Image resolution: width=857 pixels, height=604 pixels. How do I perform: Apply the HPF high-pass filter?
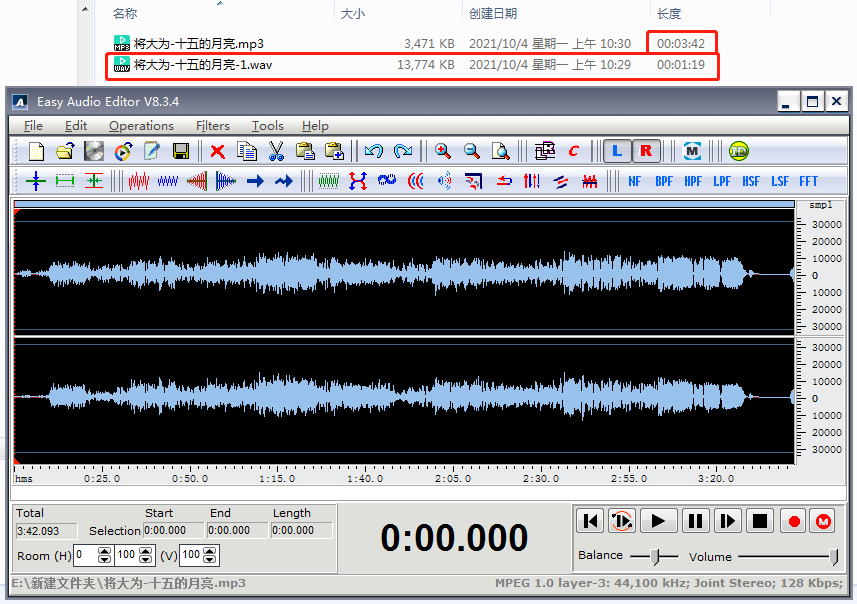[x=691, y=182]
